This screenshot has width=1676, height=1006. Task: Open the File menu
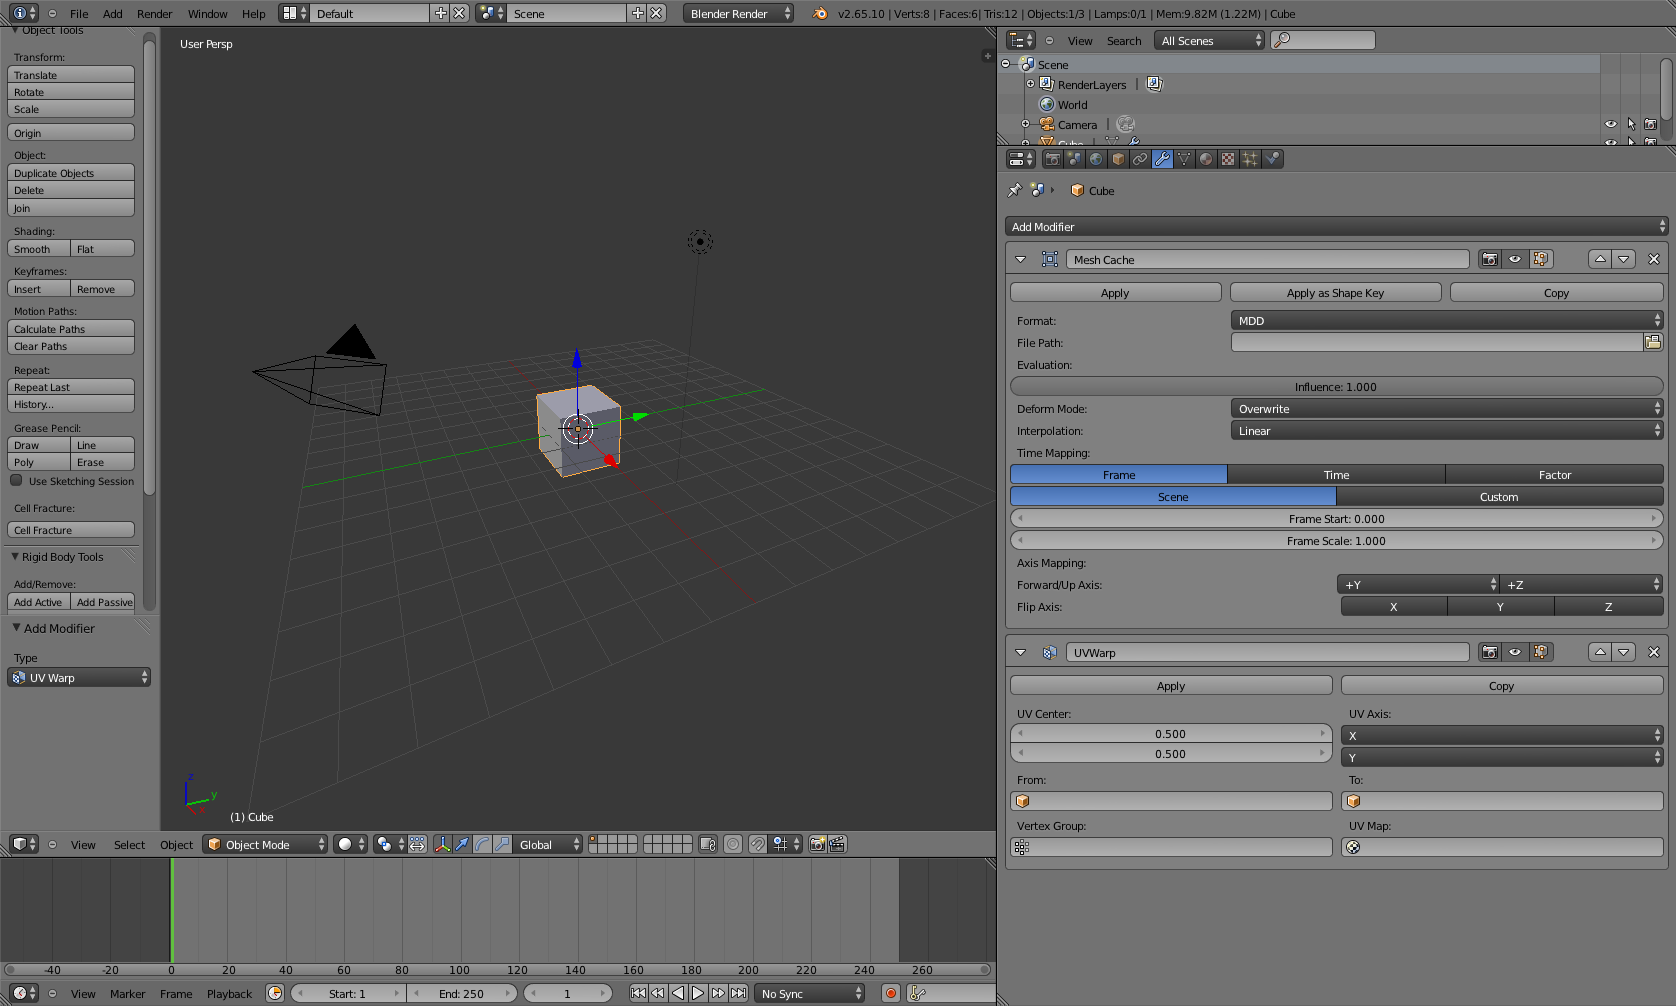(79, 13)
